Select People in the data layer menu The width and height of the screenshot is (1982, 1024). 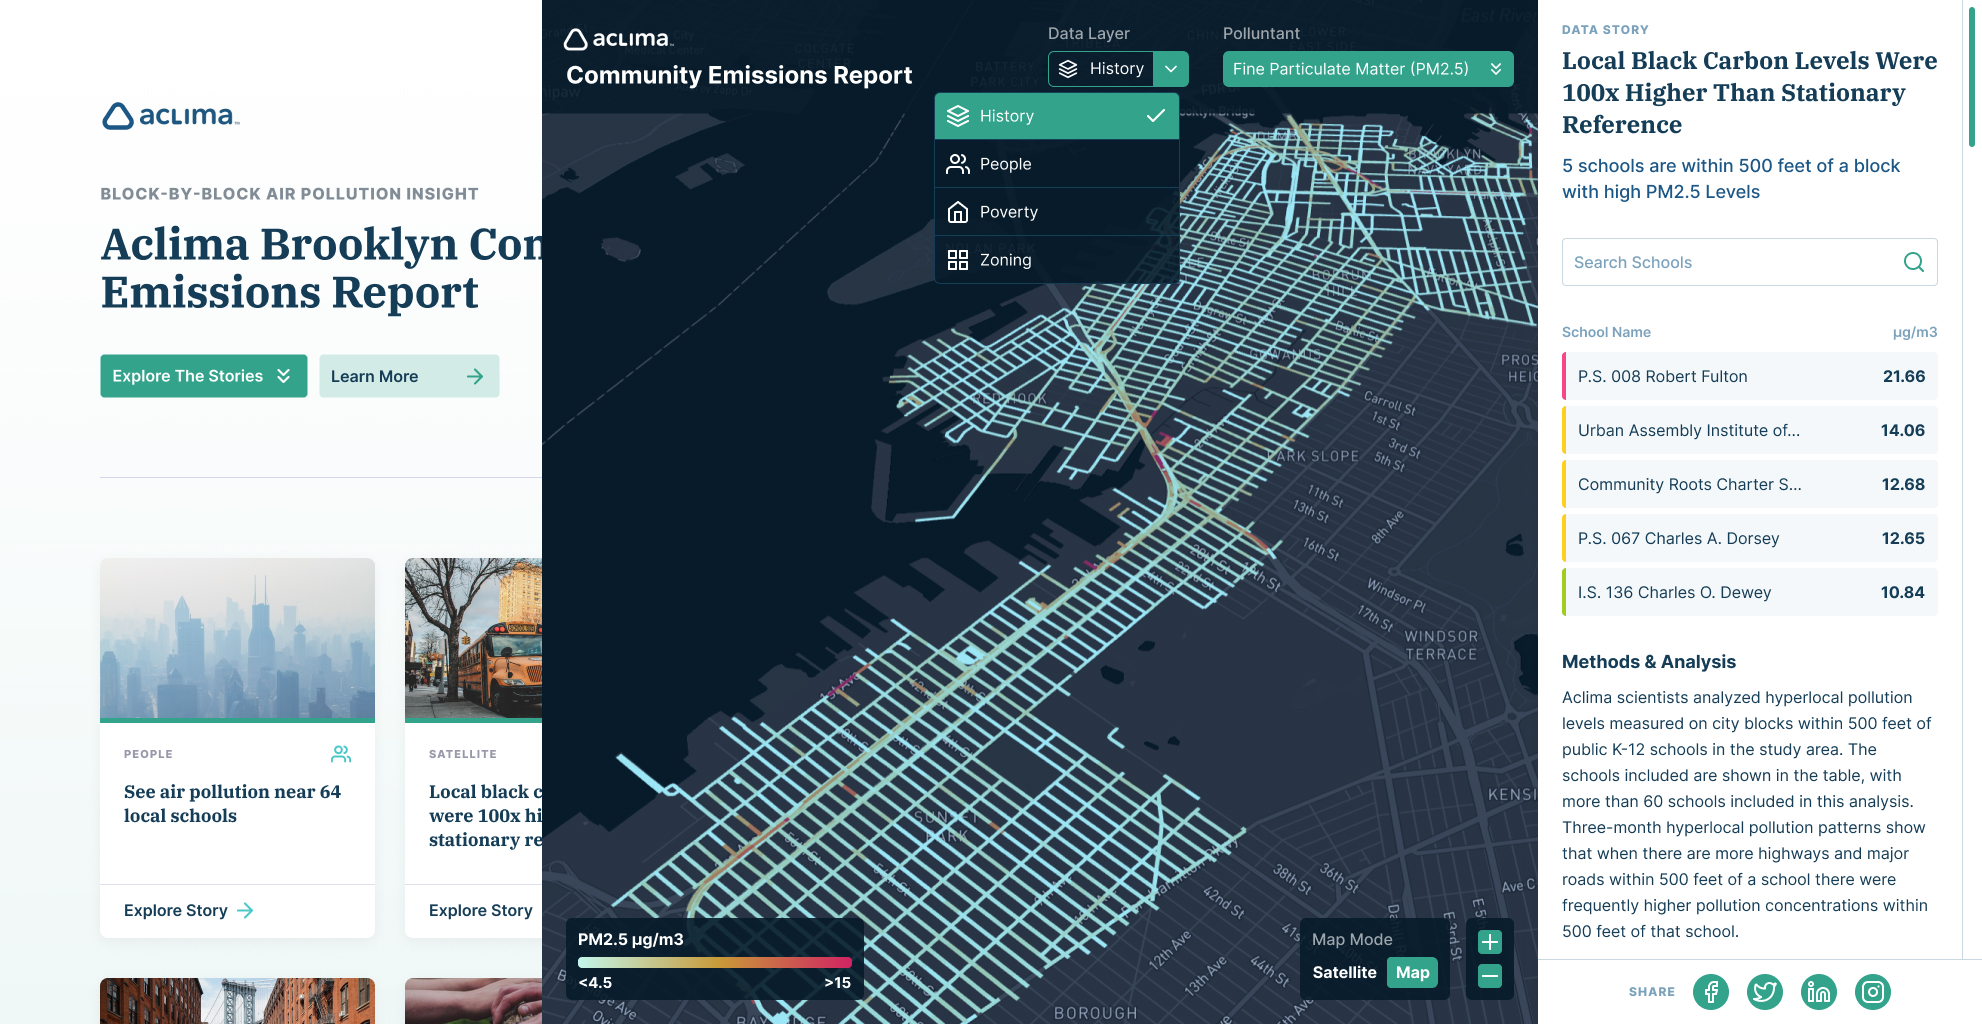(x=1057, y=164)
